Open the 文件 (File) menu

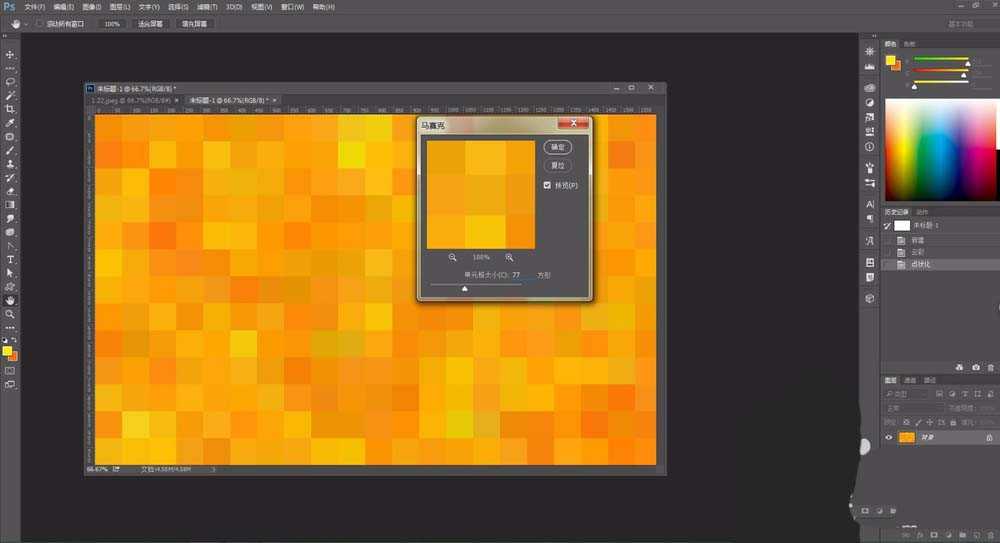pyautogui.click(x=35, y=7)
